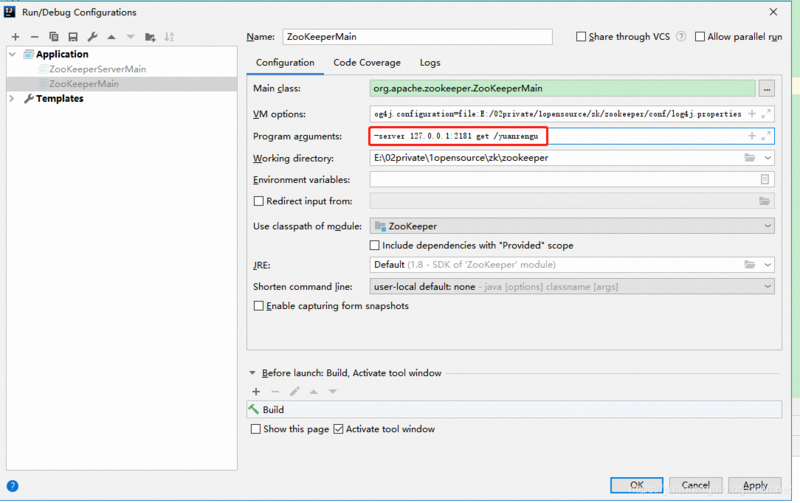The height and width of the screenshot is (503, 800).
Task: Add a before launch task
Action: click(x=256, y=391)
